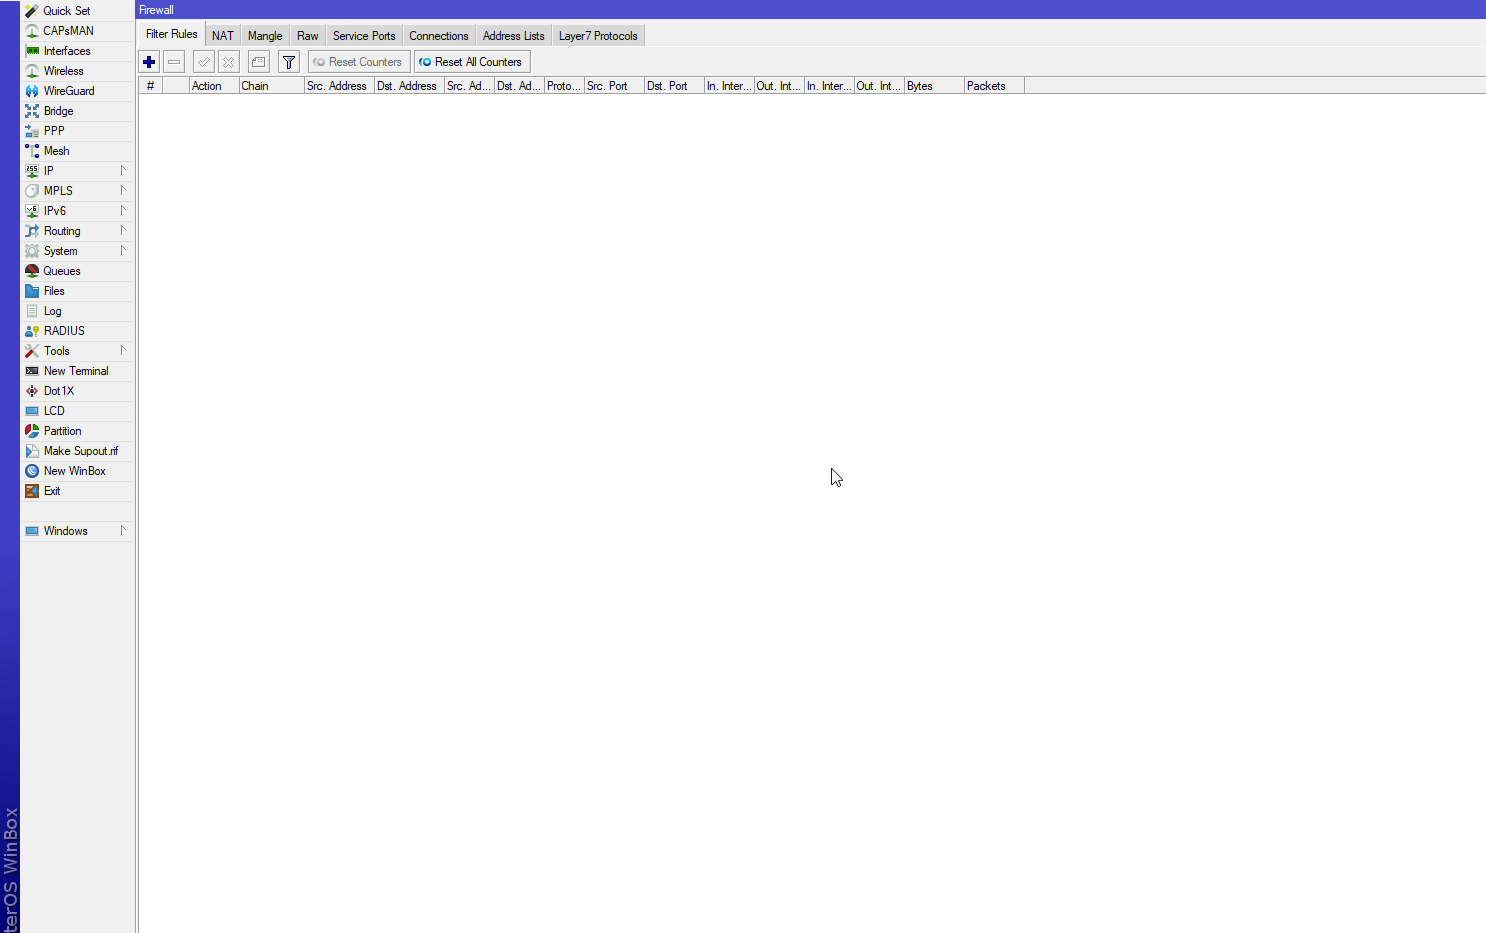Expand the IP submenu
This screenshot has height=933, width=1486.
point(78,171)
